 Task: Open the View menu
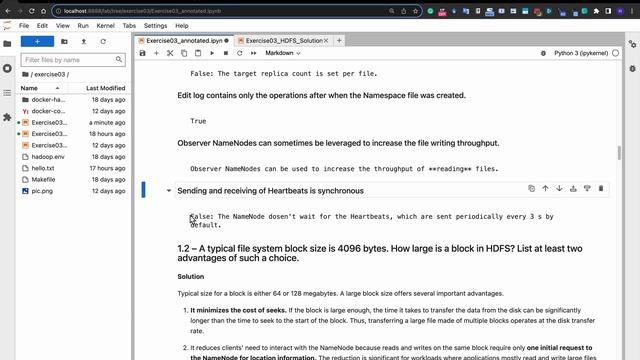(62, 26)
